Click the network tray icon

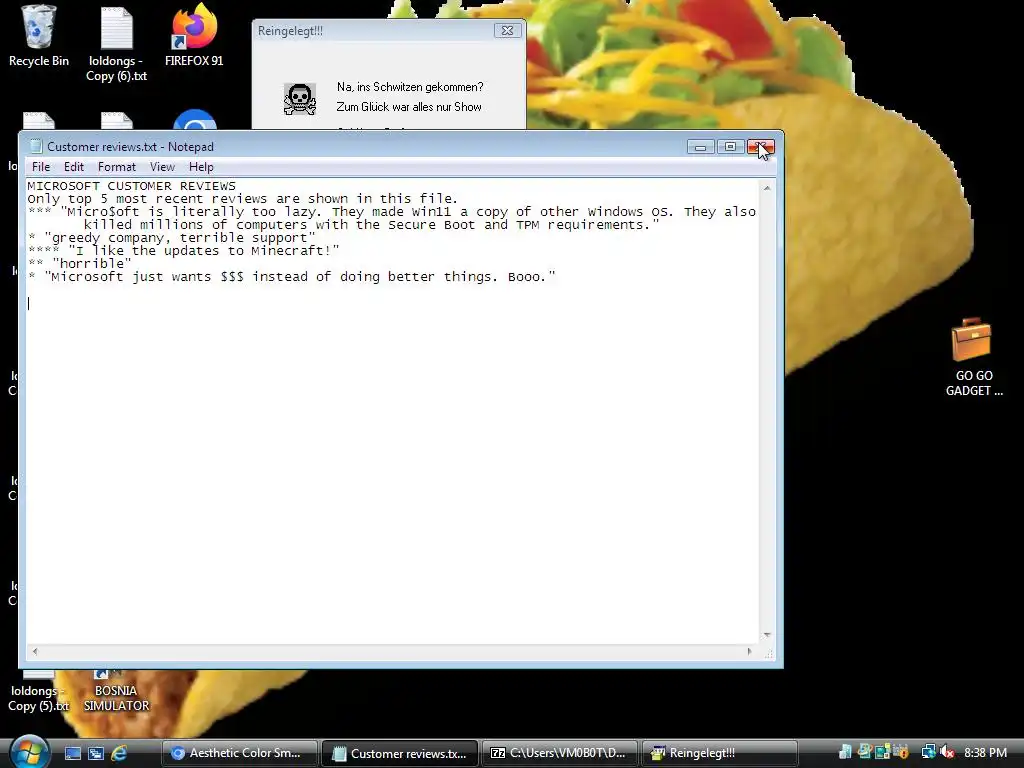[928, 752]
